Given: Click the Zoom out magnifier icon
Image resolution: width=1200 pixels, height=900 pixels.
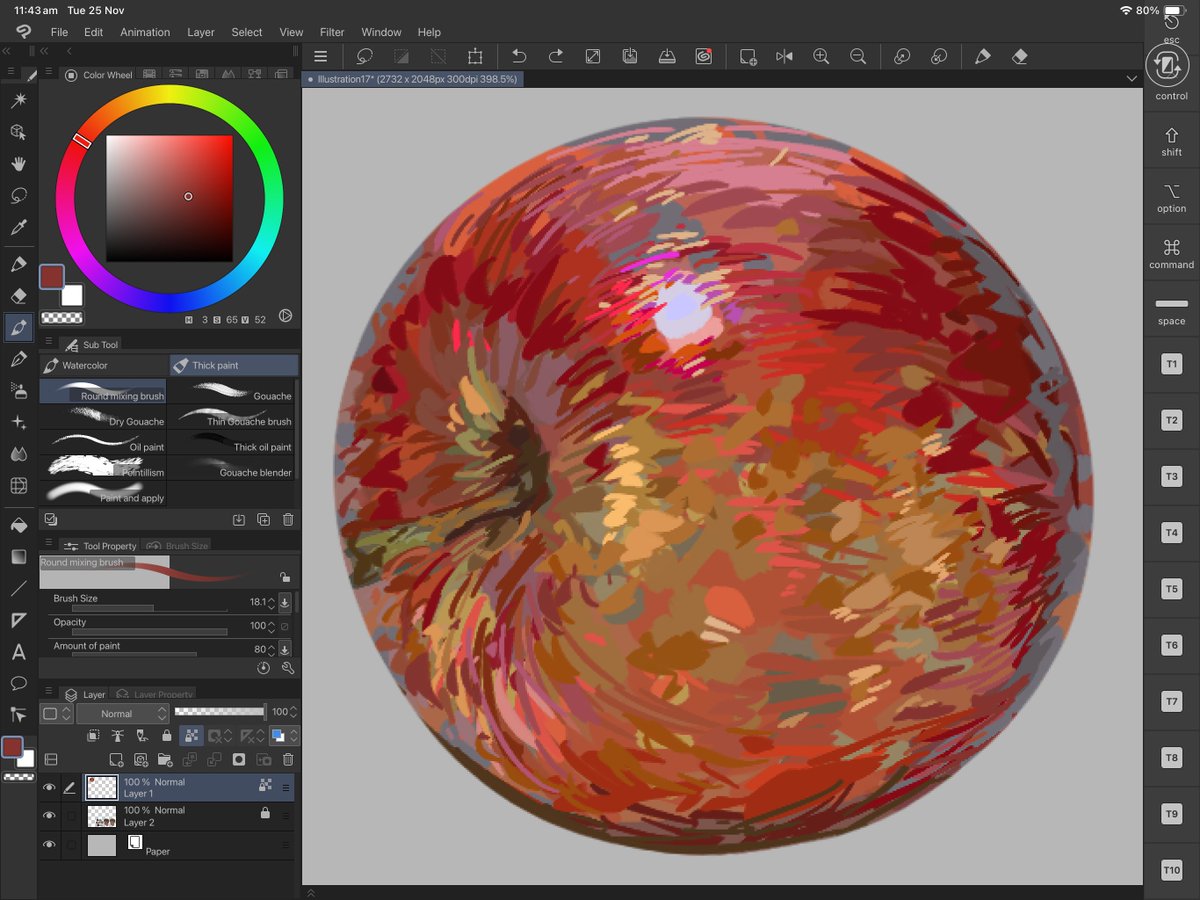Looking at the screenshot, I should point(858,57).
